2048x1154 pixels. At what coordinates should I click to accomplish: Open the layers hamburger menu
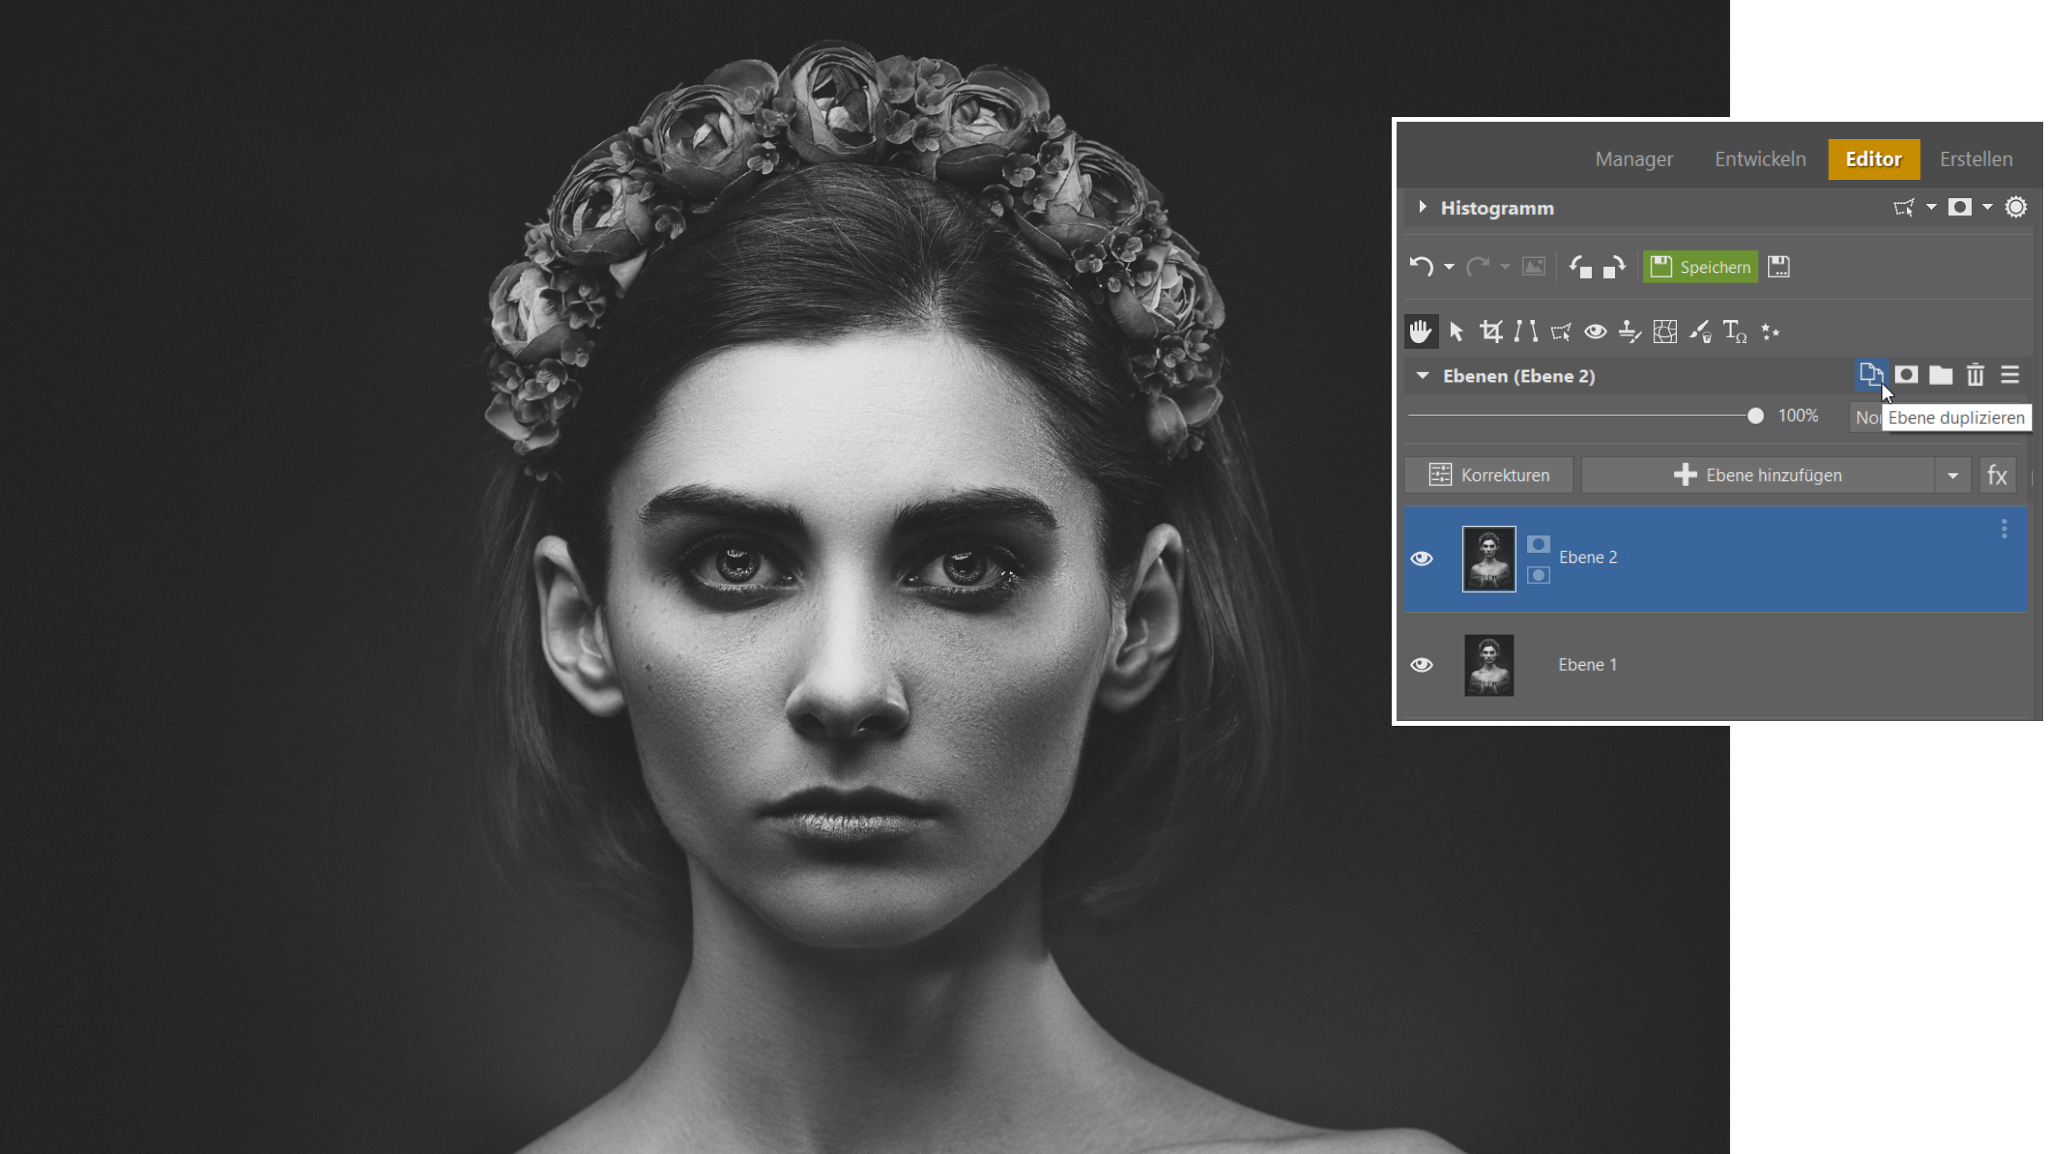2010,374
